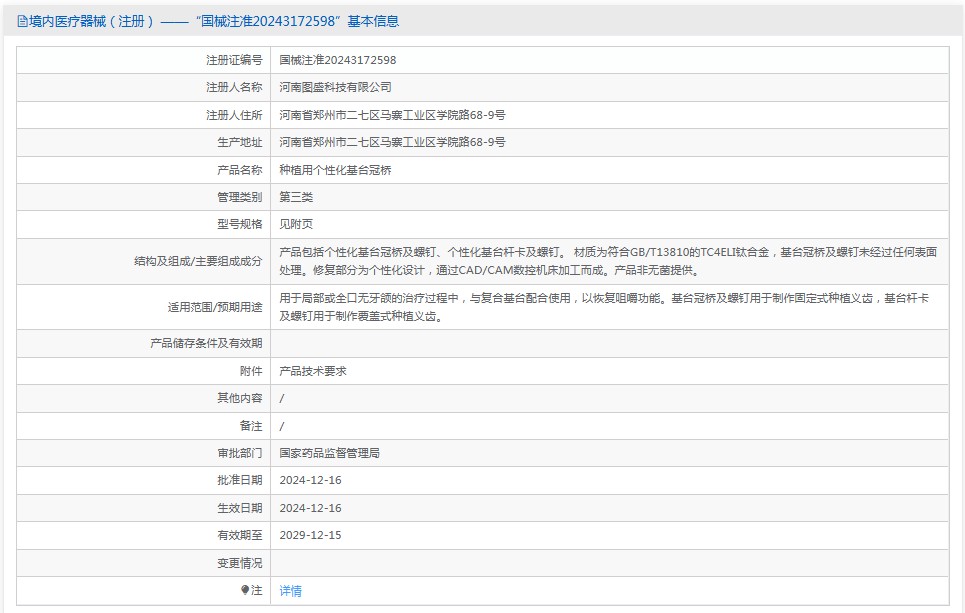Select management category 第三类
Image resolution: width=965 pixels, height=613 pixels.
(x=296, y=197)
